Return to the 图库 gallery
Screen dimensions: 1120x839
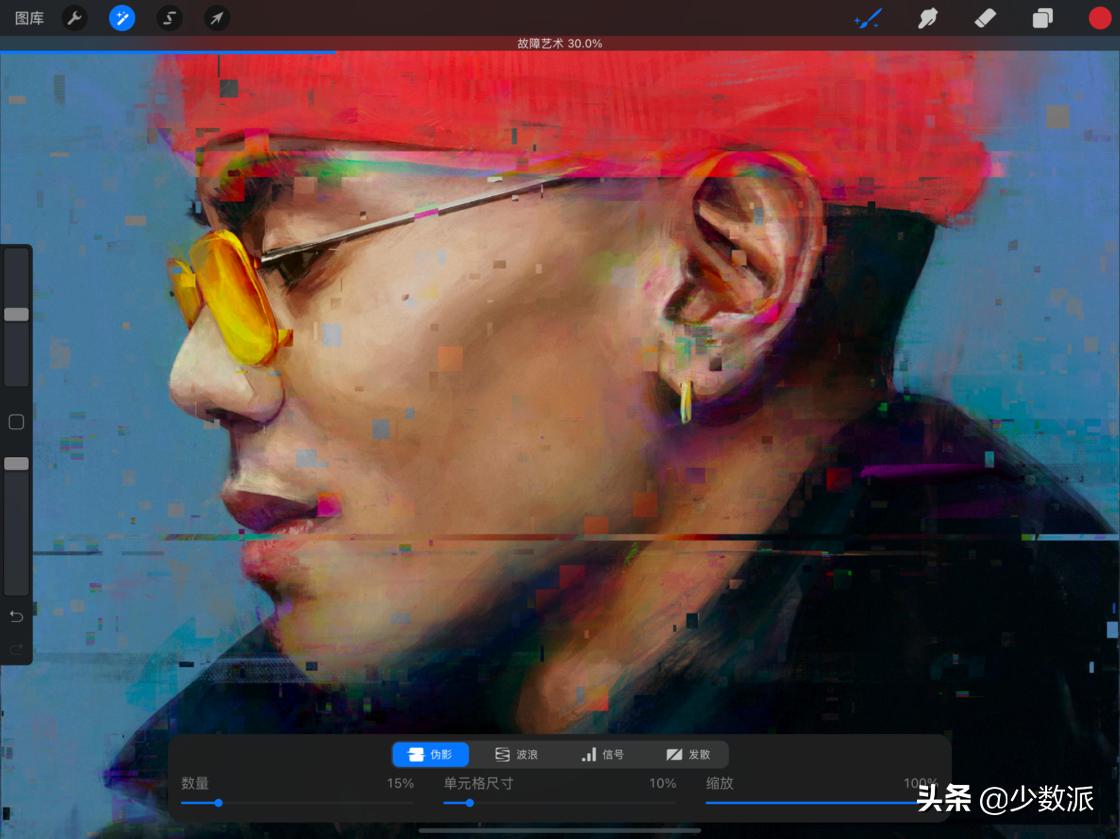click(29, 18)
